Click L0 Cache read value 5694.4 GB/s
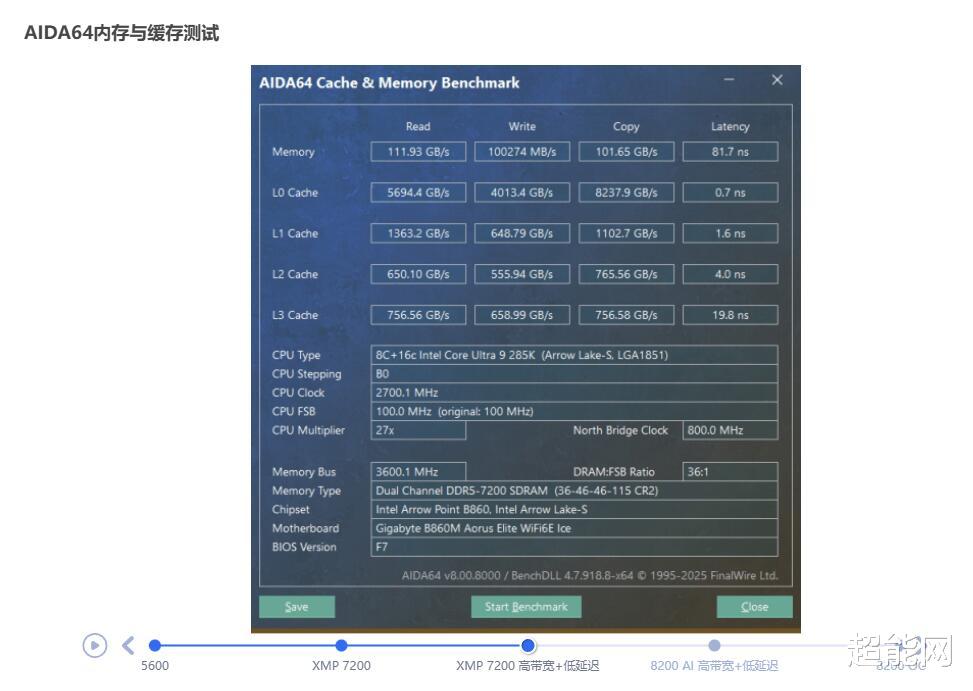 pyautogui.click(x=418, y=193)
